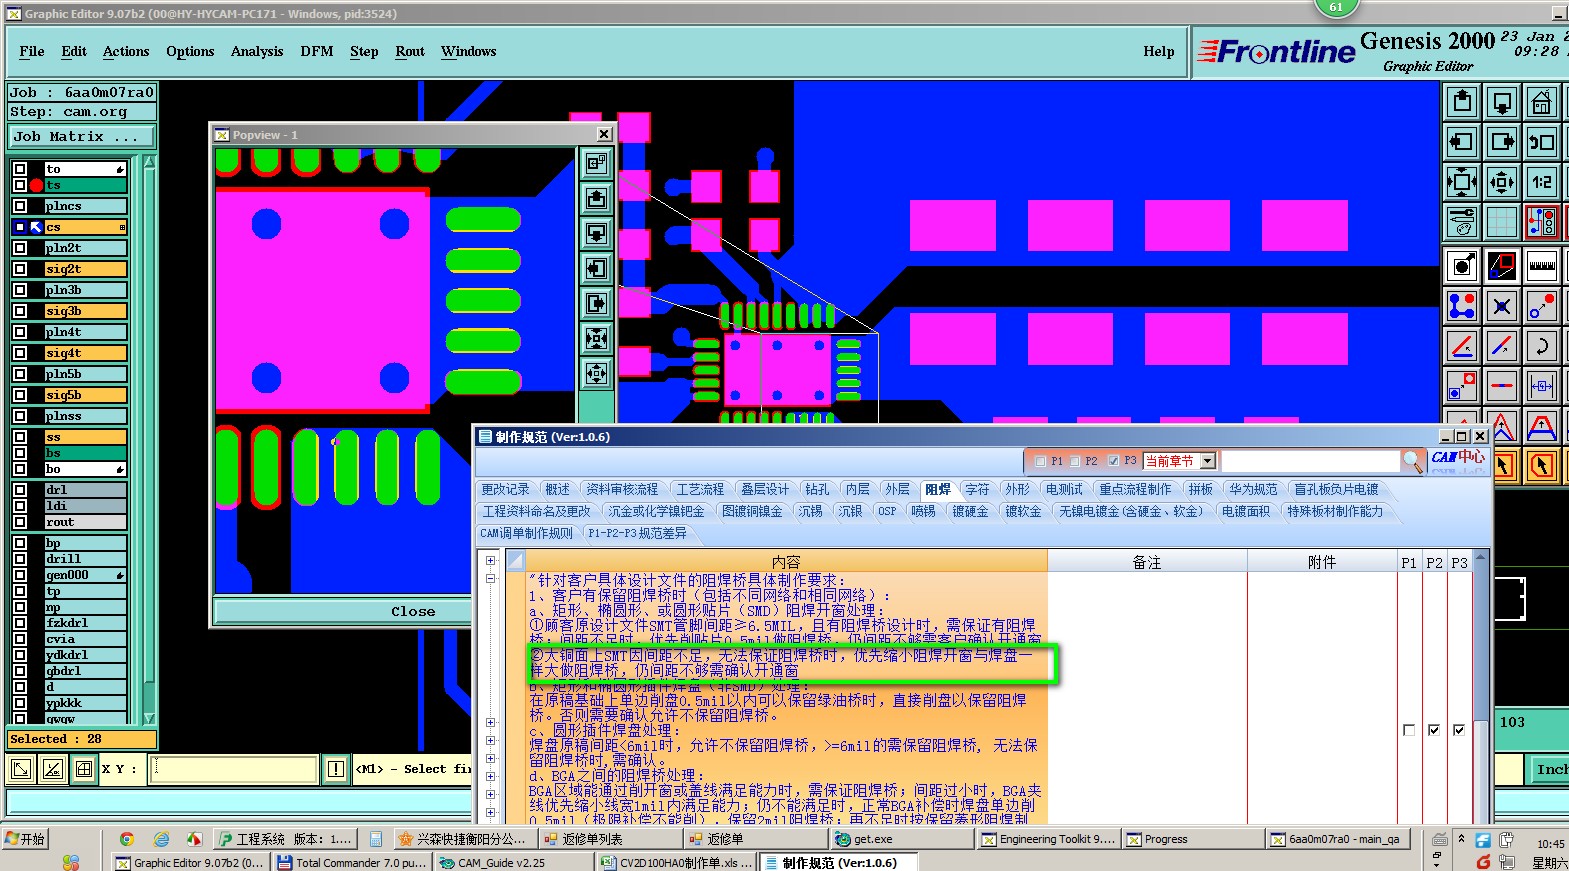Open the Job Matrix menu button
The width and height of the screenshot is (1569, 871).
click(82, 137)
